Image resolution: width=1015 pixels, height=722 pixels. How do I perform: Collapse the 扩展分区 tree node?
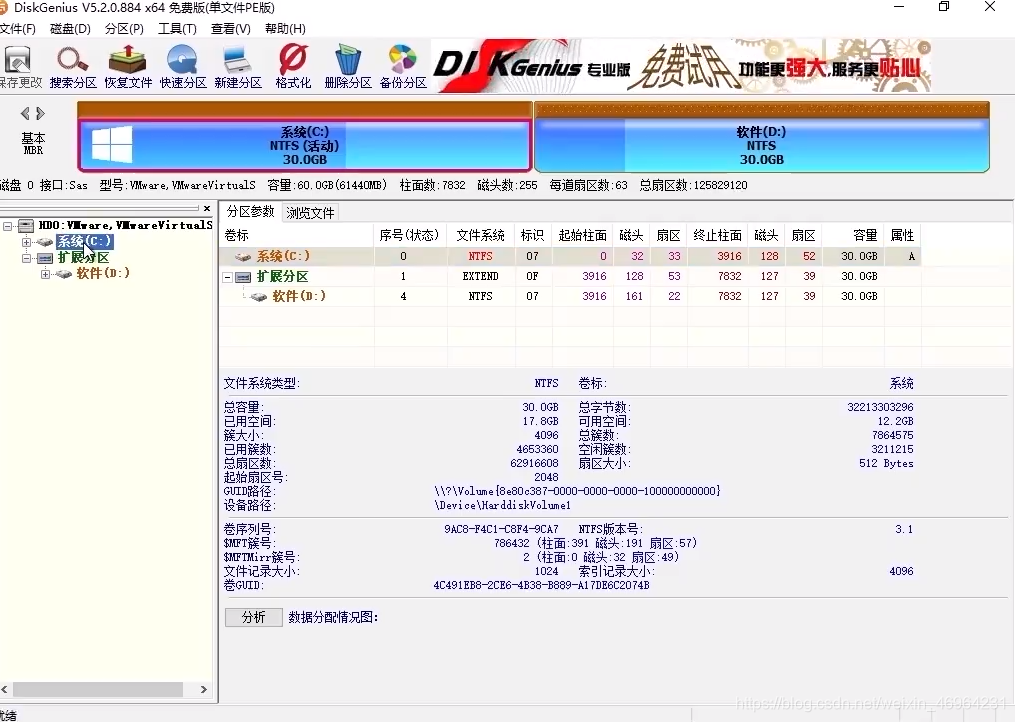(x=26, y=258)
